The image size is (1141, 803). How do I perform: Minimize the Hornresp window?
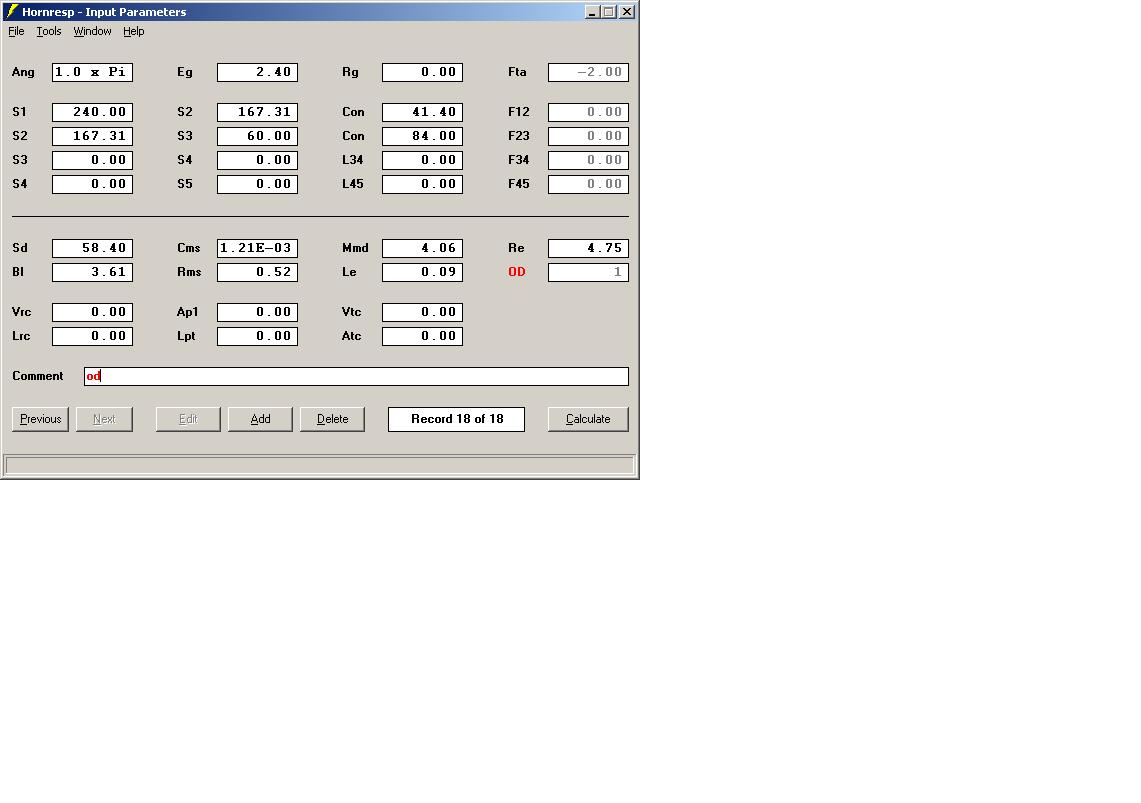tap(592, 12)
